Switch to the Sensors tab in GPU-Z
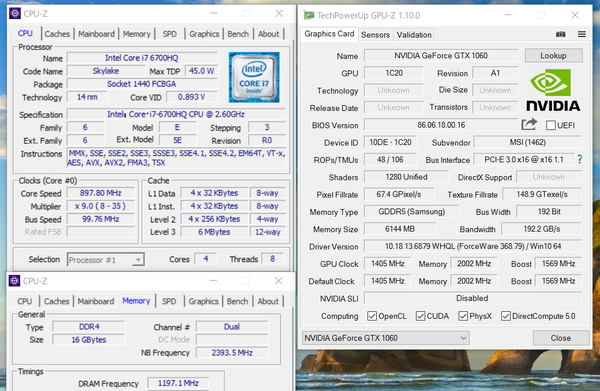This screenshot has width=600, height=391. pyautogui.click(x=375, y=35)
